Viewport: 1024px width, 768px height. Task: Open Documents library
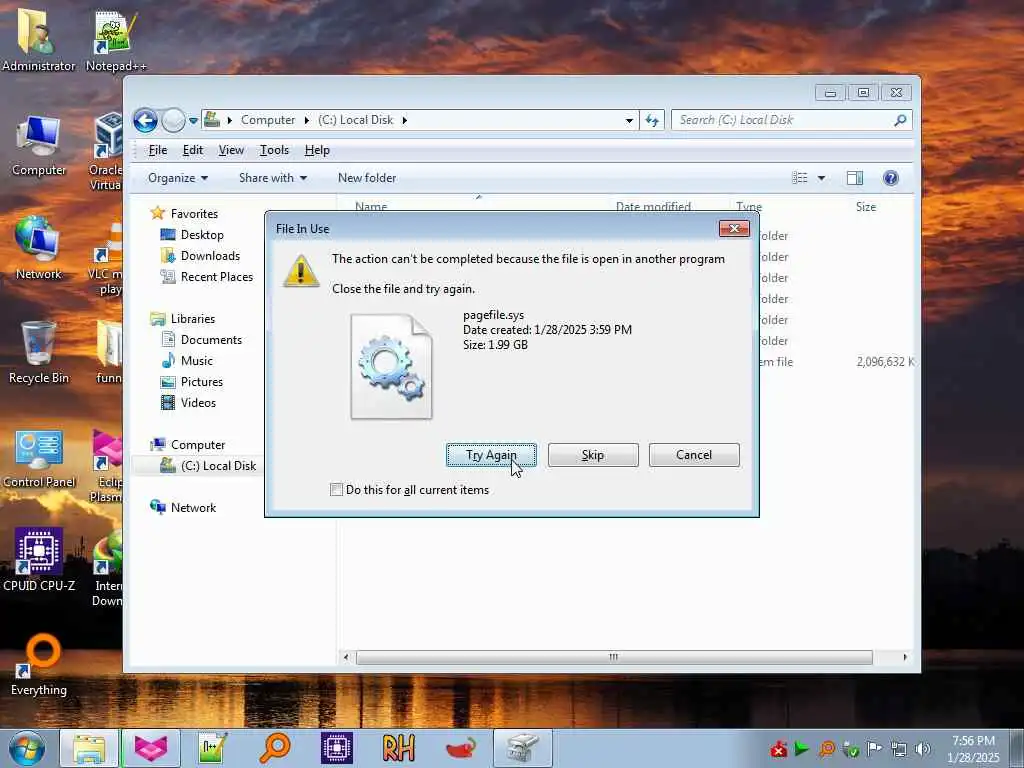point(211,340)
